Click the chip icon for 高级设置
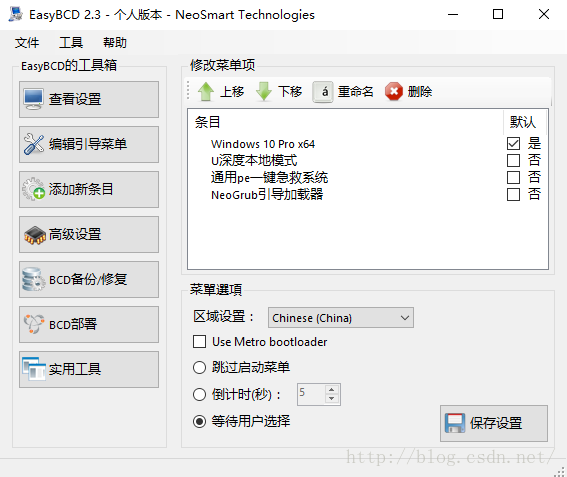Viewport: 567px width, 477px height. tap(35, 234)
